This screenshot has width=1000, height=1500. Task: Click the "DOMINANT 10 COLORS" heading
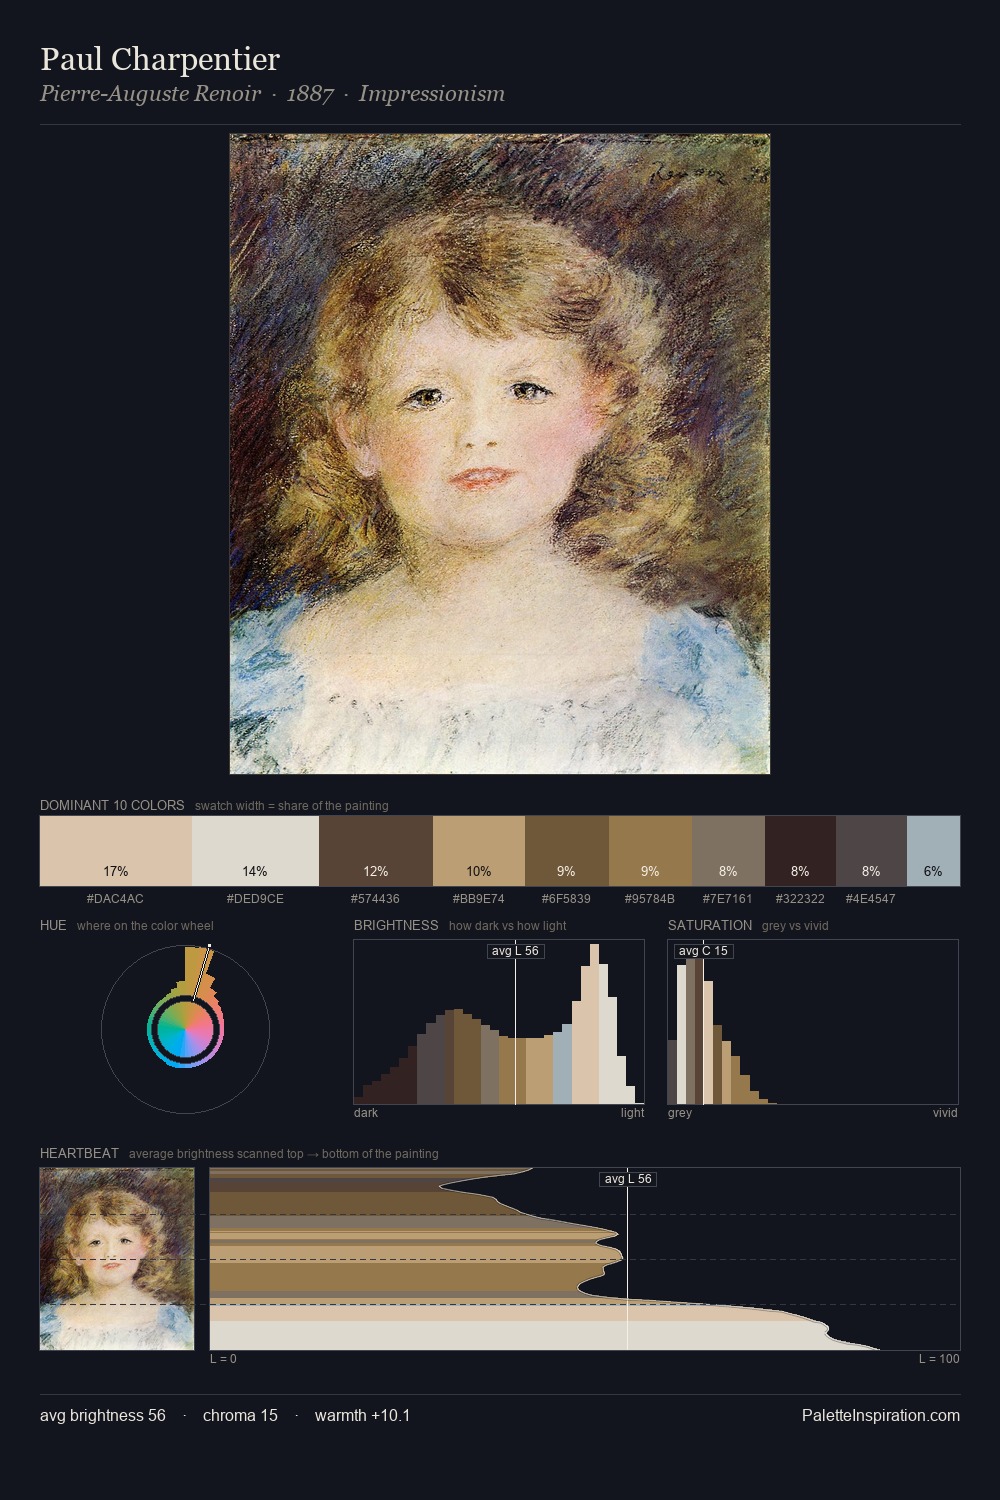pos(112,805)
